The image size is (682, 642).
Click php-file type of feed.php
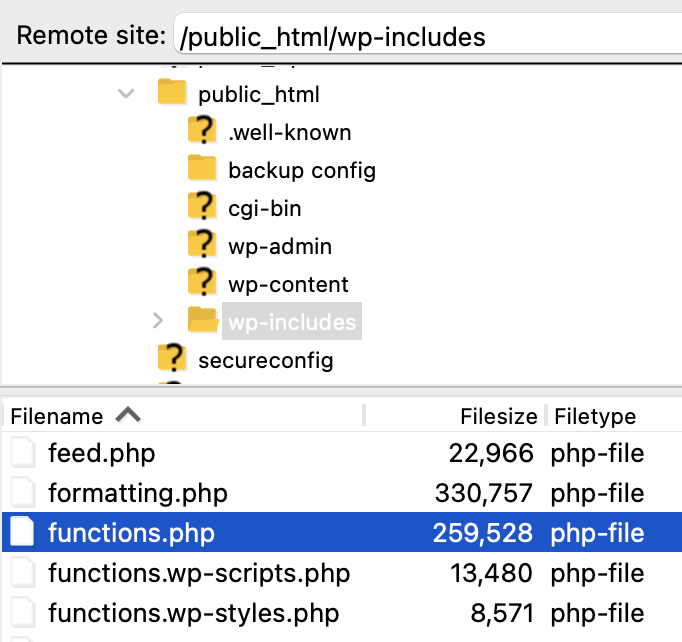(x=597, y=454)
